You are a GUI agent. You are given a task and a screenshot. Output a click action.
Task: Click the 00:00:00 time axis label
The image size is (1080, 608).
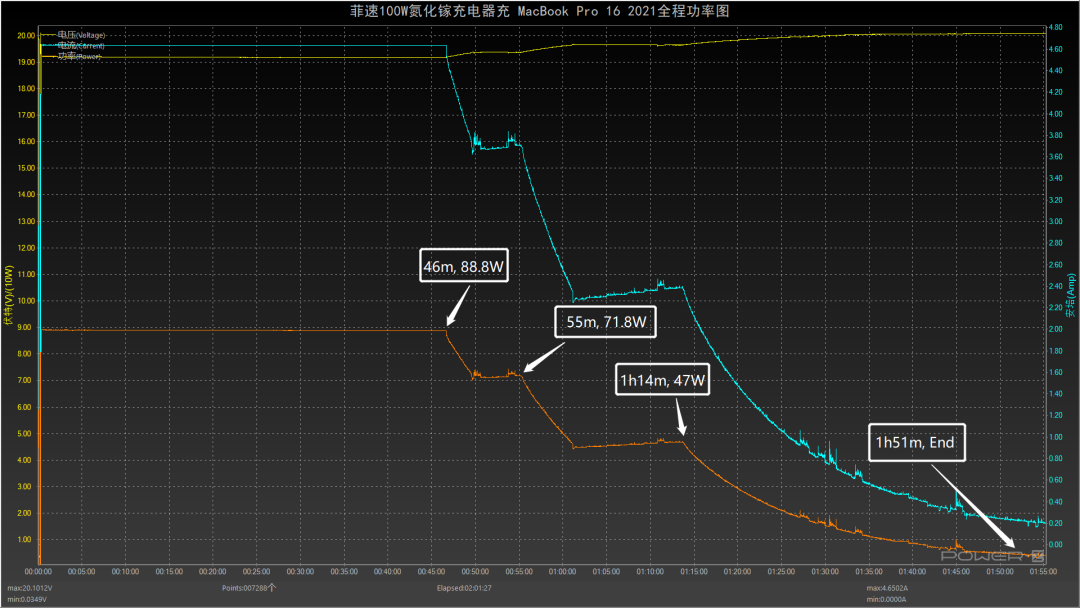(x=38, y=572)
